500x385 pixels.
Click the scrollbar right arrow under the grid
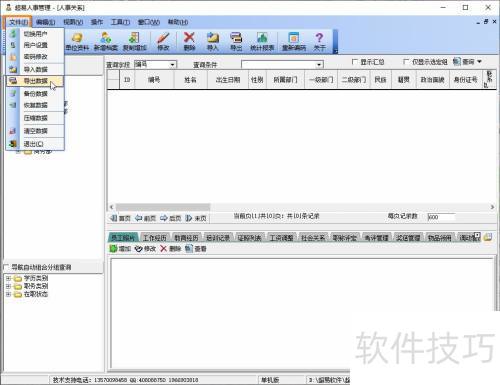492,207
